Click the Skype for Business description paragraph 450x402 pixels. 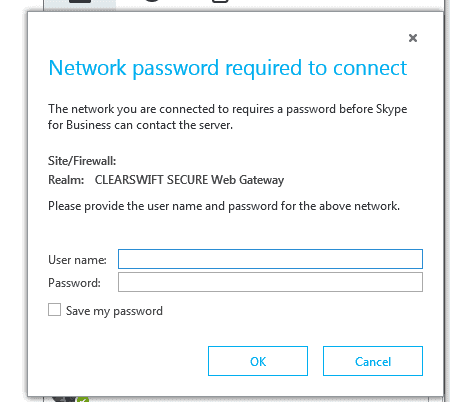pyautogui.click(x=227, y=117)
